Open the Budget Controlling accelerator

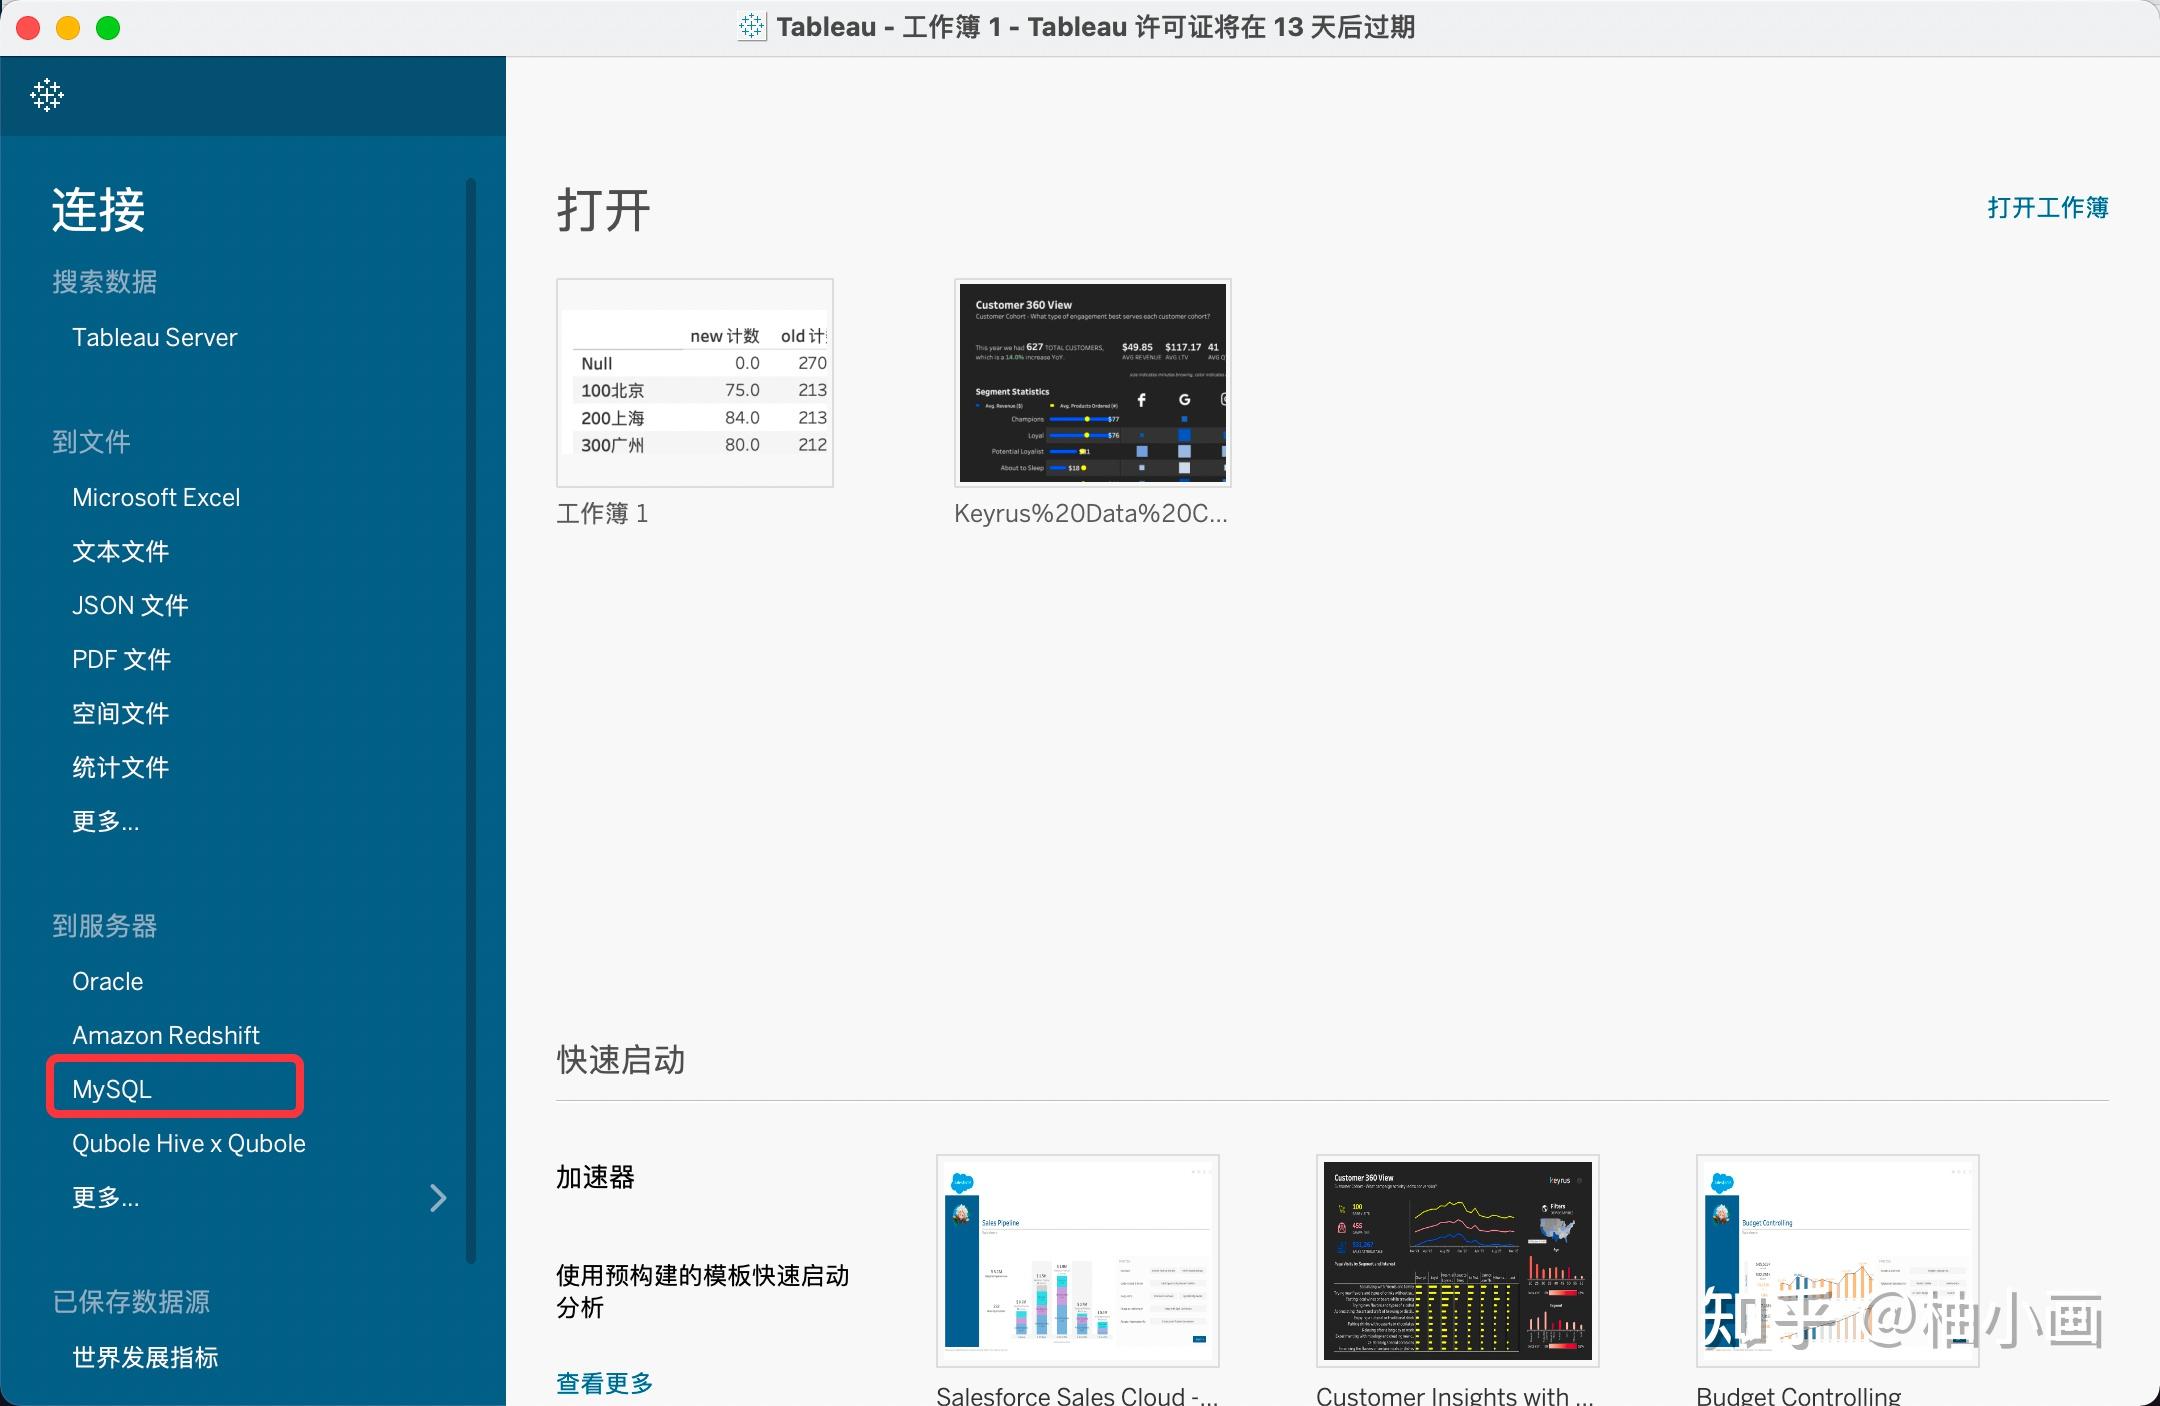tap(1837, 1261)
